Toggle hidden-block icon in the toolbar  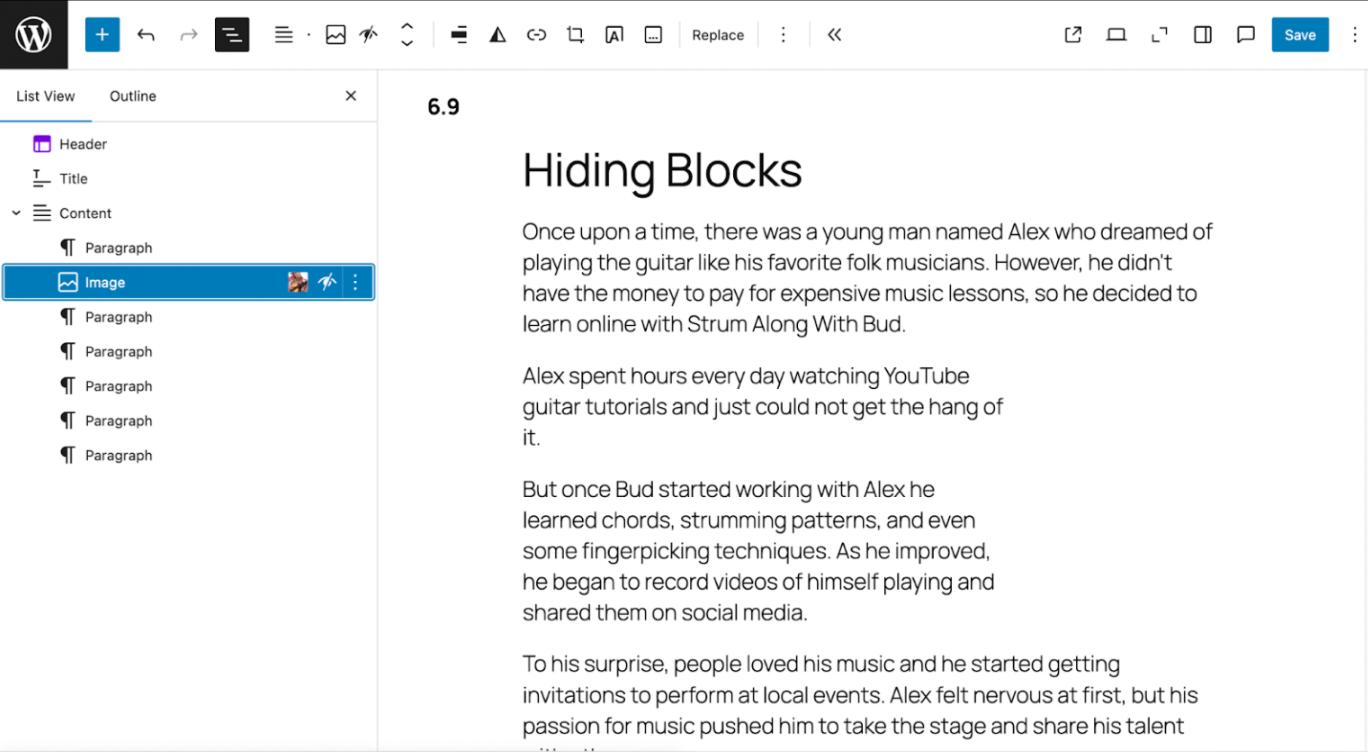pyautogui.click(x=368, y=35)
